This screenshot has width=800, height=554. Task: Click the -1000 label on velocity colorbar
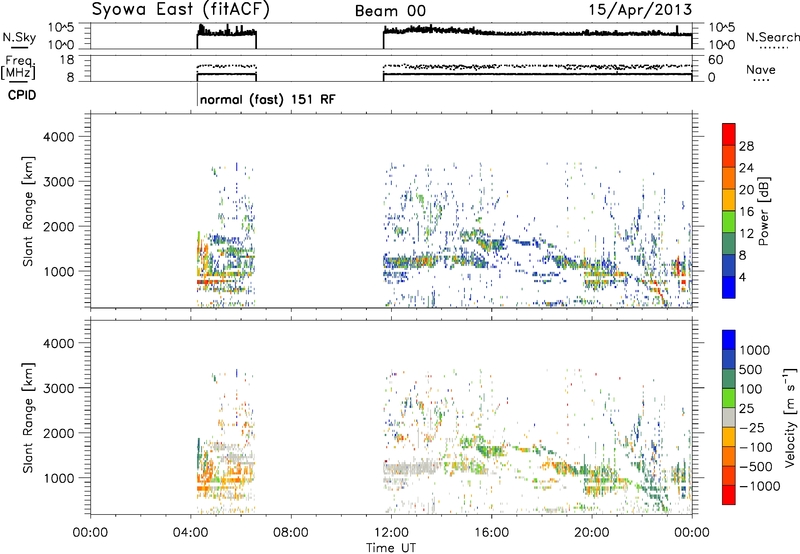coord(760,486)
